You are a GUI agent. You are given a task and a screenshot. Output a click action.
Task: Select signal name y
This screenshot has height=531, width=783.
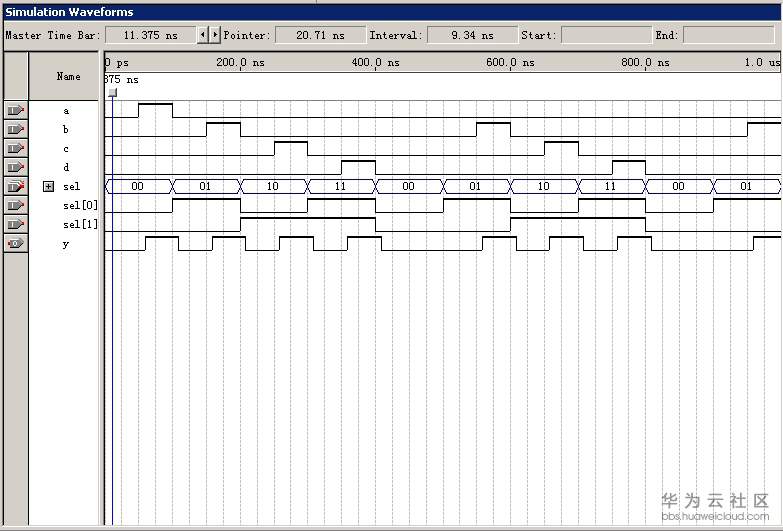click(66, 244)
